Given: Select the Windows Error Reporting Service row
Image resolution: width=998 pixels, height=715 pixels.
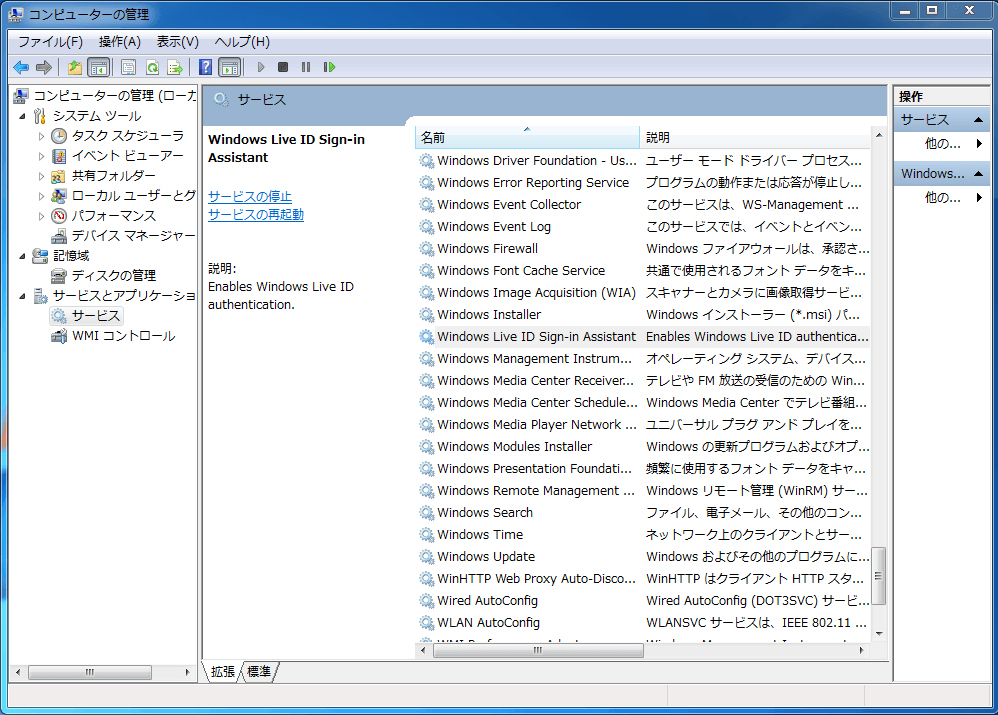Looking at the screenshot, I should tap(643, 183).
